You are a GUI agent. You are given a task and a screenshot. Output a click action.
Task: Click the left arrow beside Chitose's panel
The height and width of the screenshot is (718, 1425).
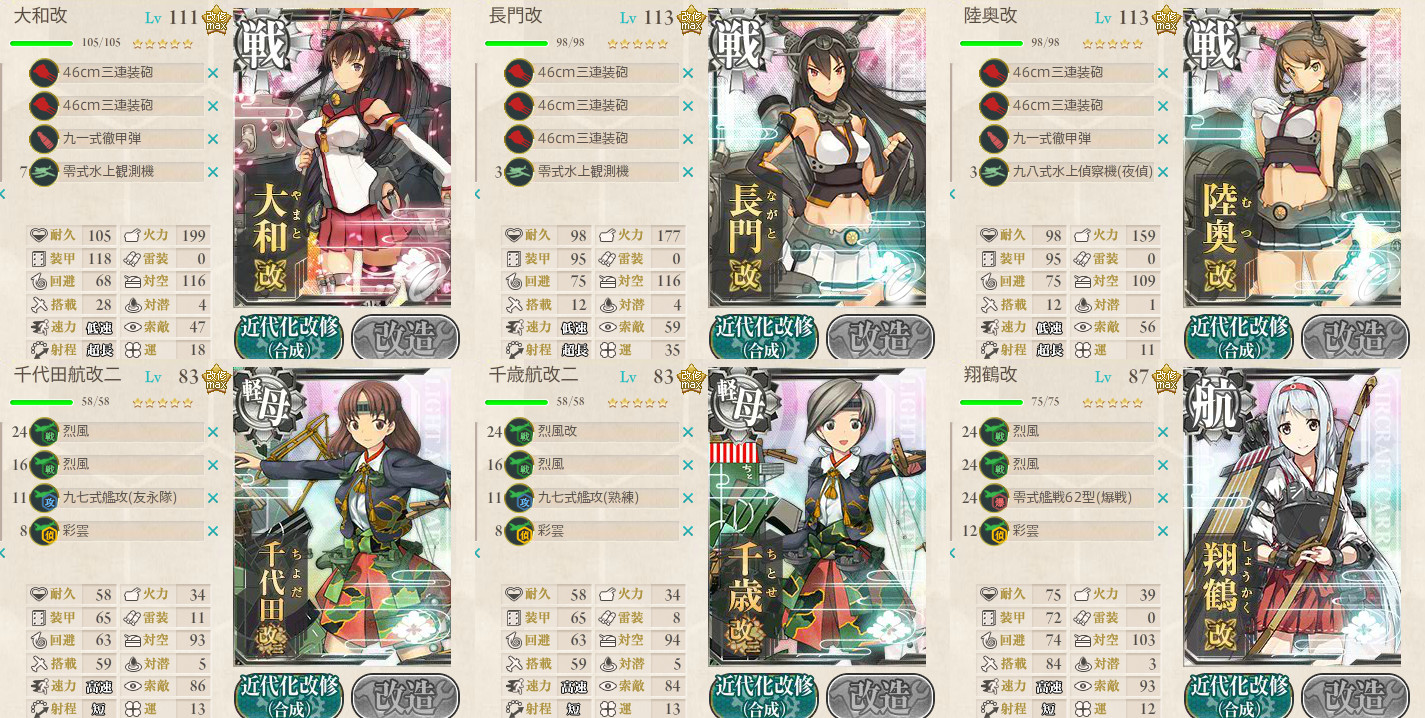(477, 553)
